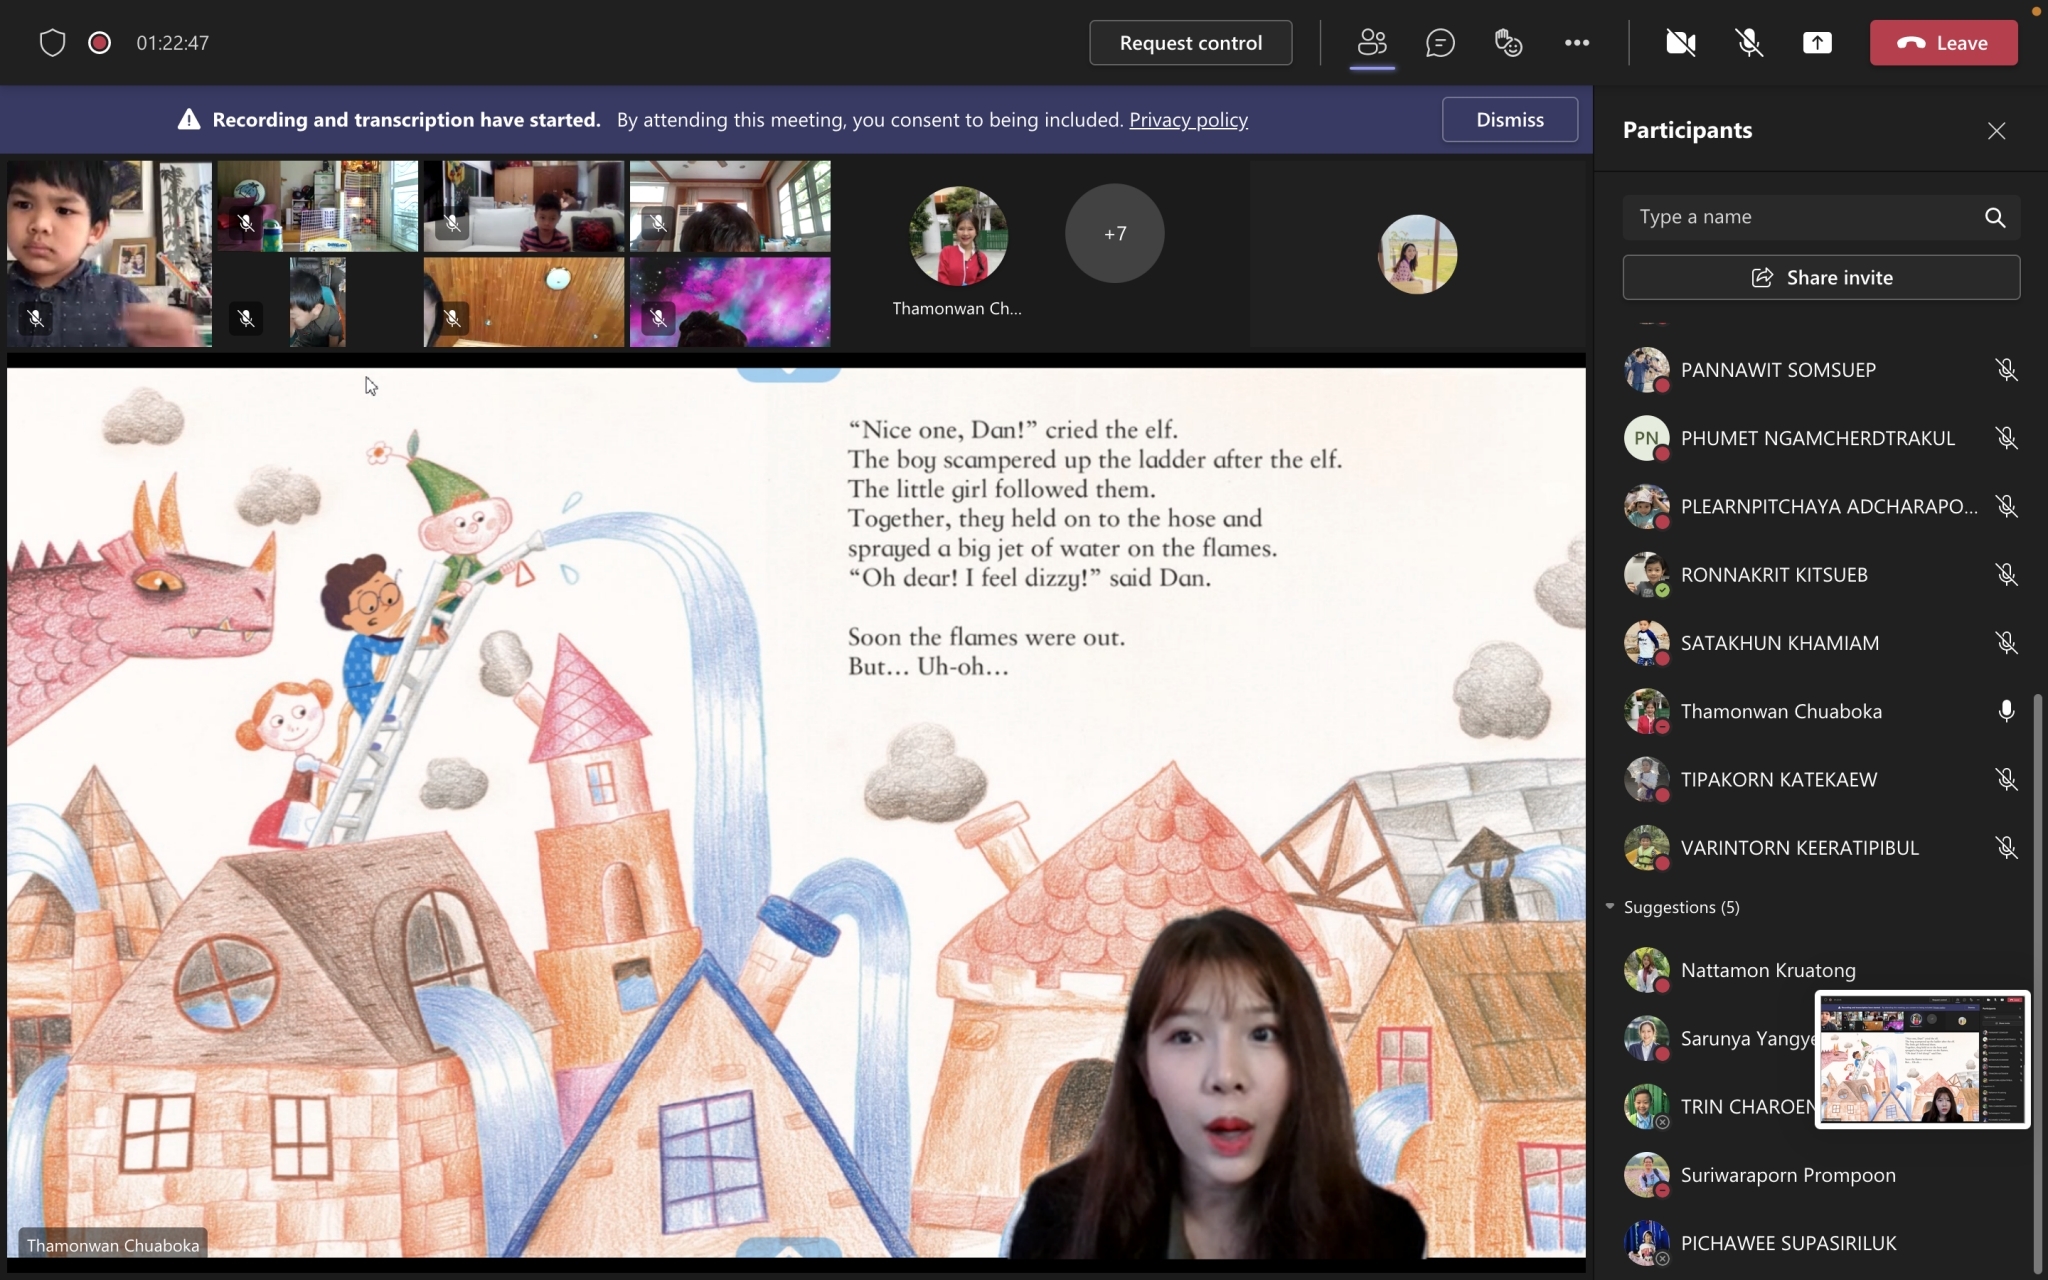The image size is (2048, 1280).
Task: Click the recording indicator icon
Action: tap(99, 43)
